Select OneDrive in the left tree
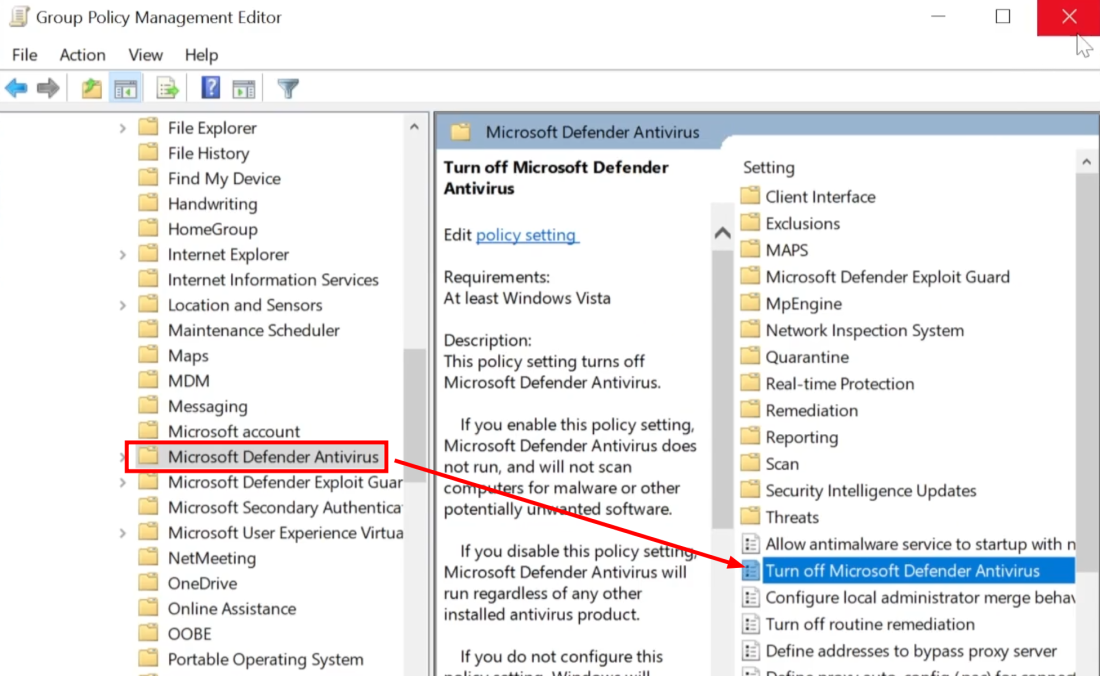The image size is (1100, 676). click(x=201, y=583)
